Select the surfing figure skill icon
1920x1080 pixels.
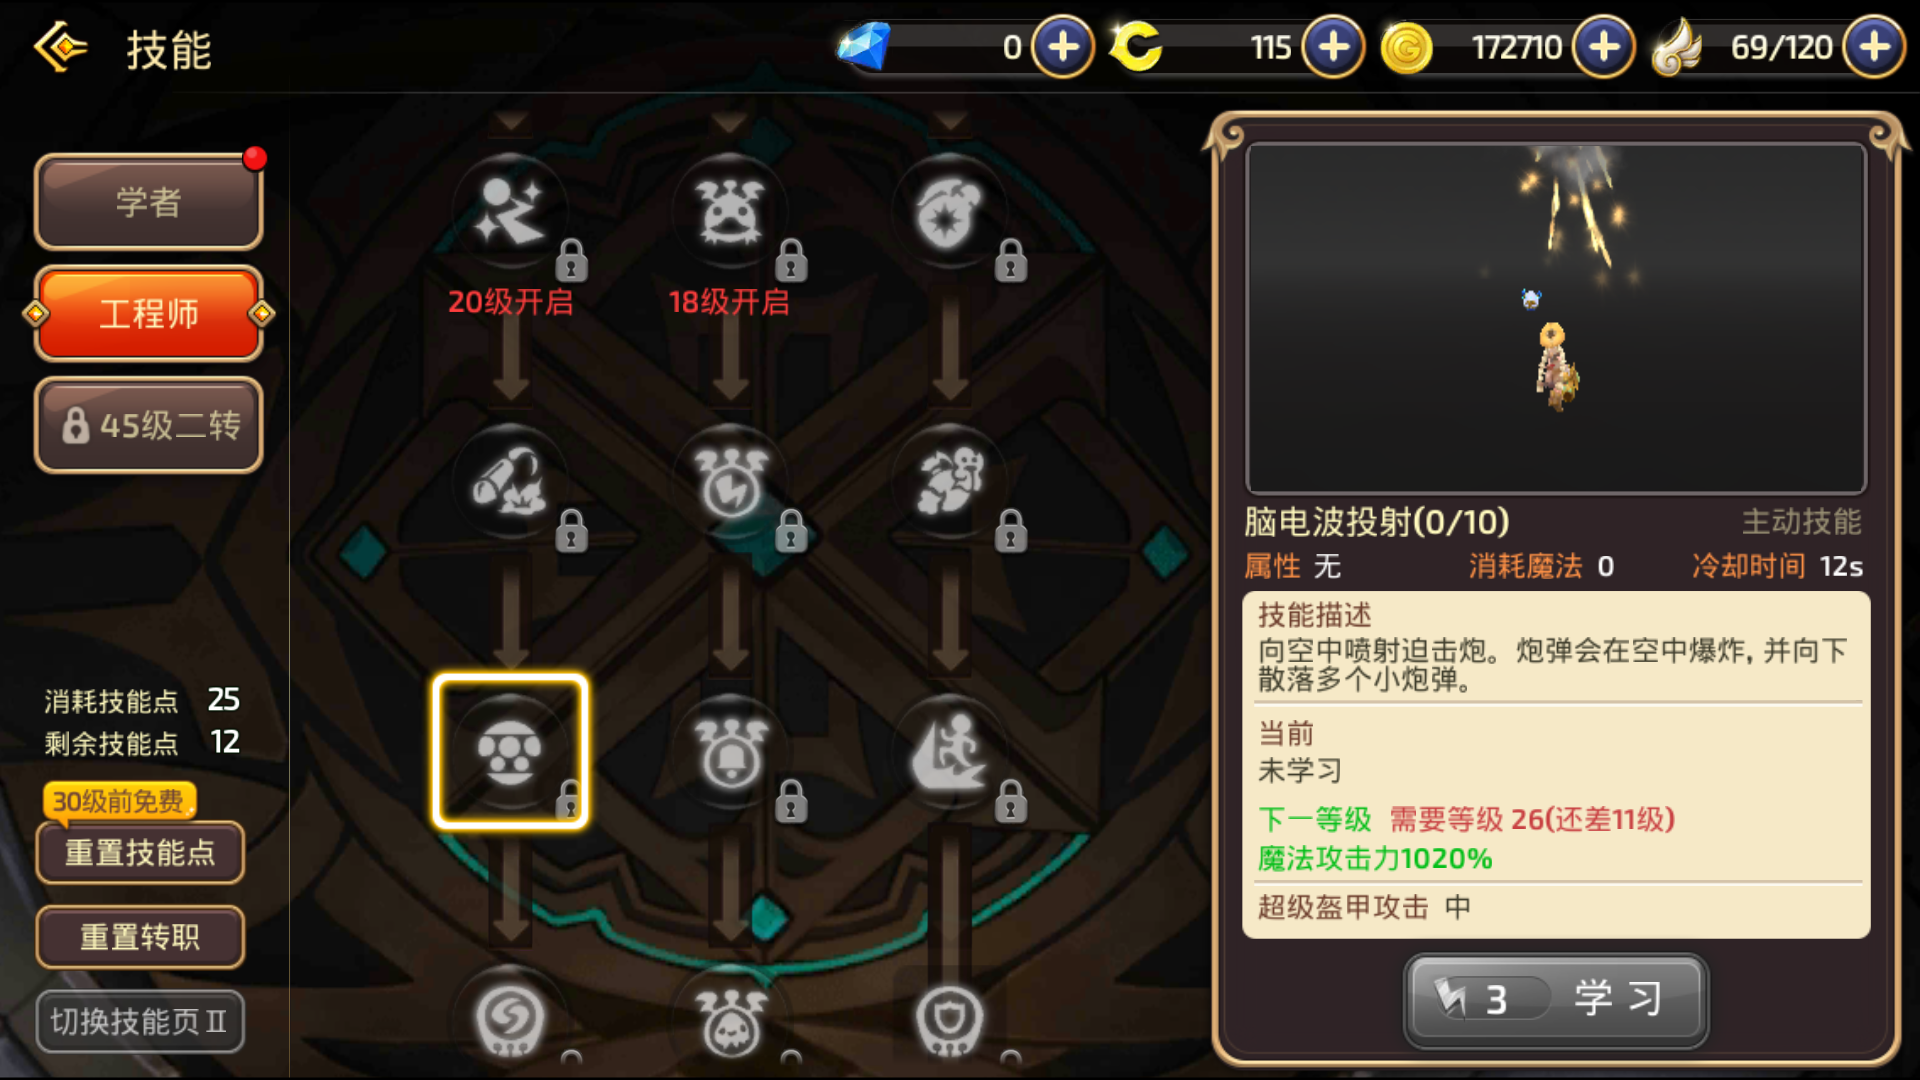coord(949,752)
